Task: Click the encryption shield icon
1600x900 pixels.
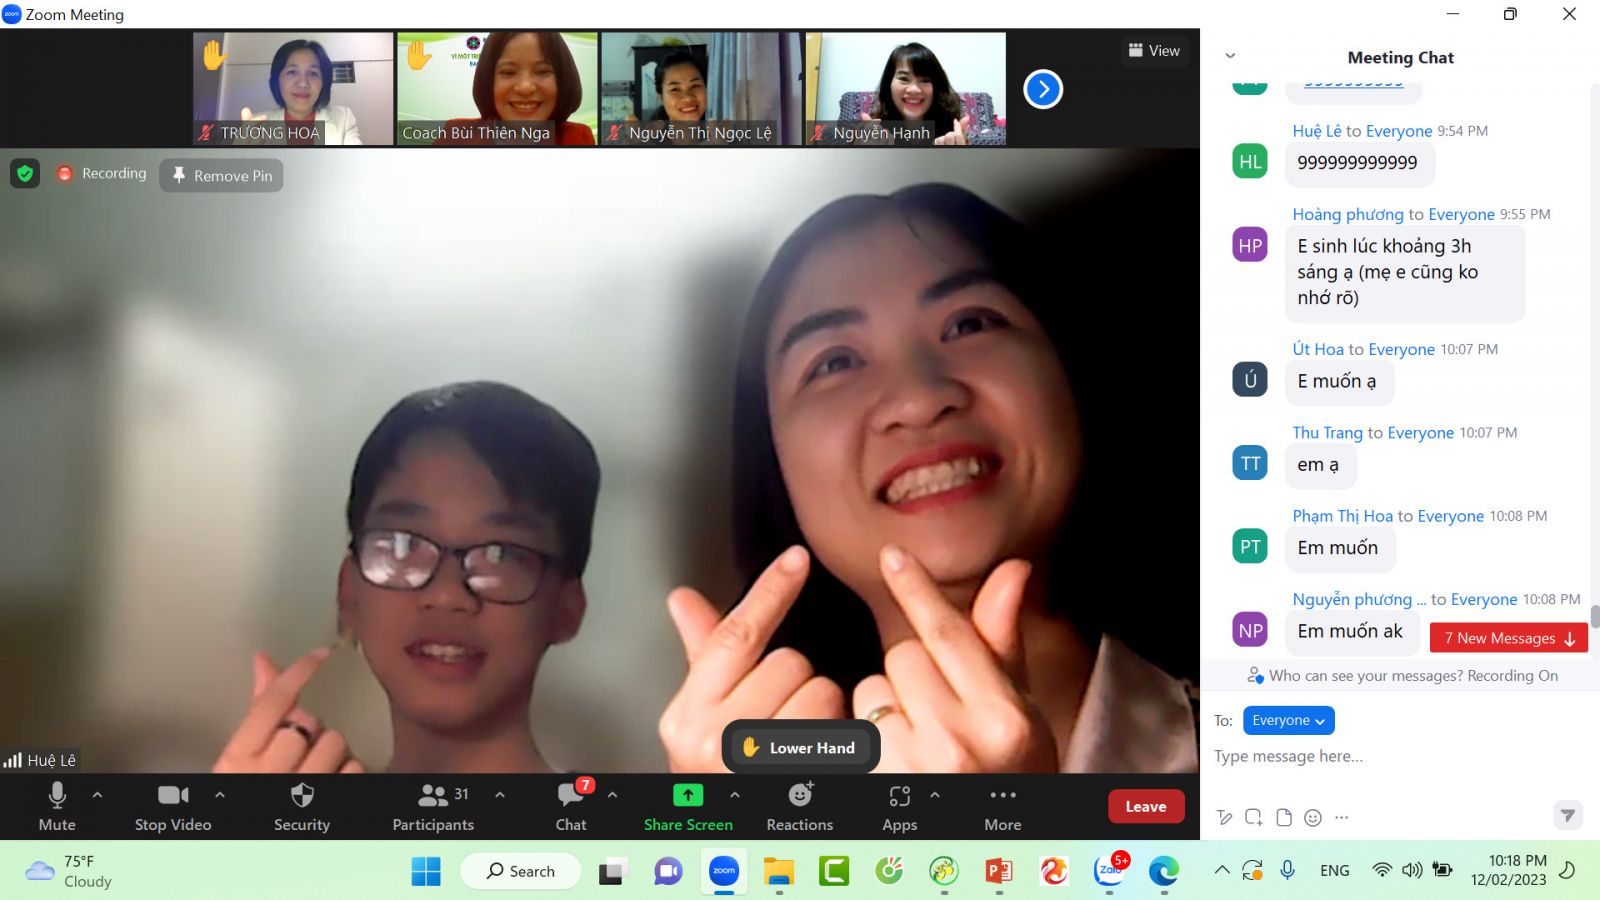Action: click(25, 173)
